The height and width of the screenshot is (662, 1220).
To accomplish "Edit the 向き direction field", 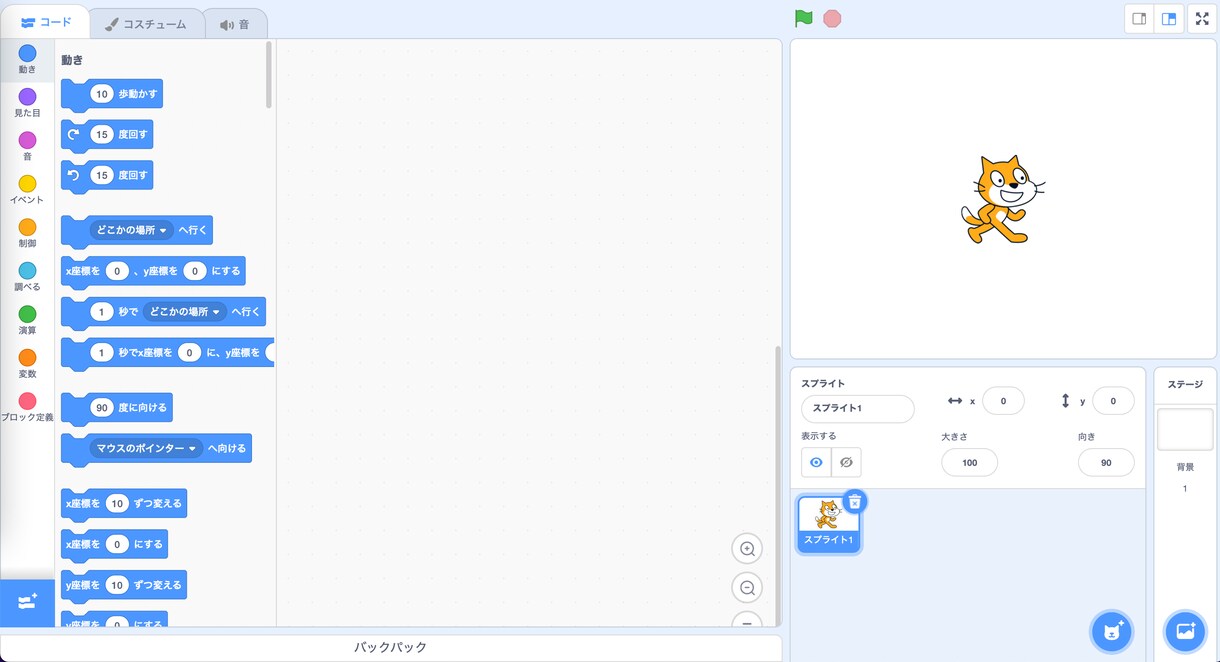I will [1106, 462].
